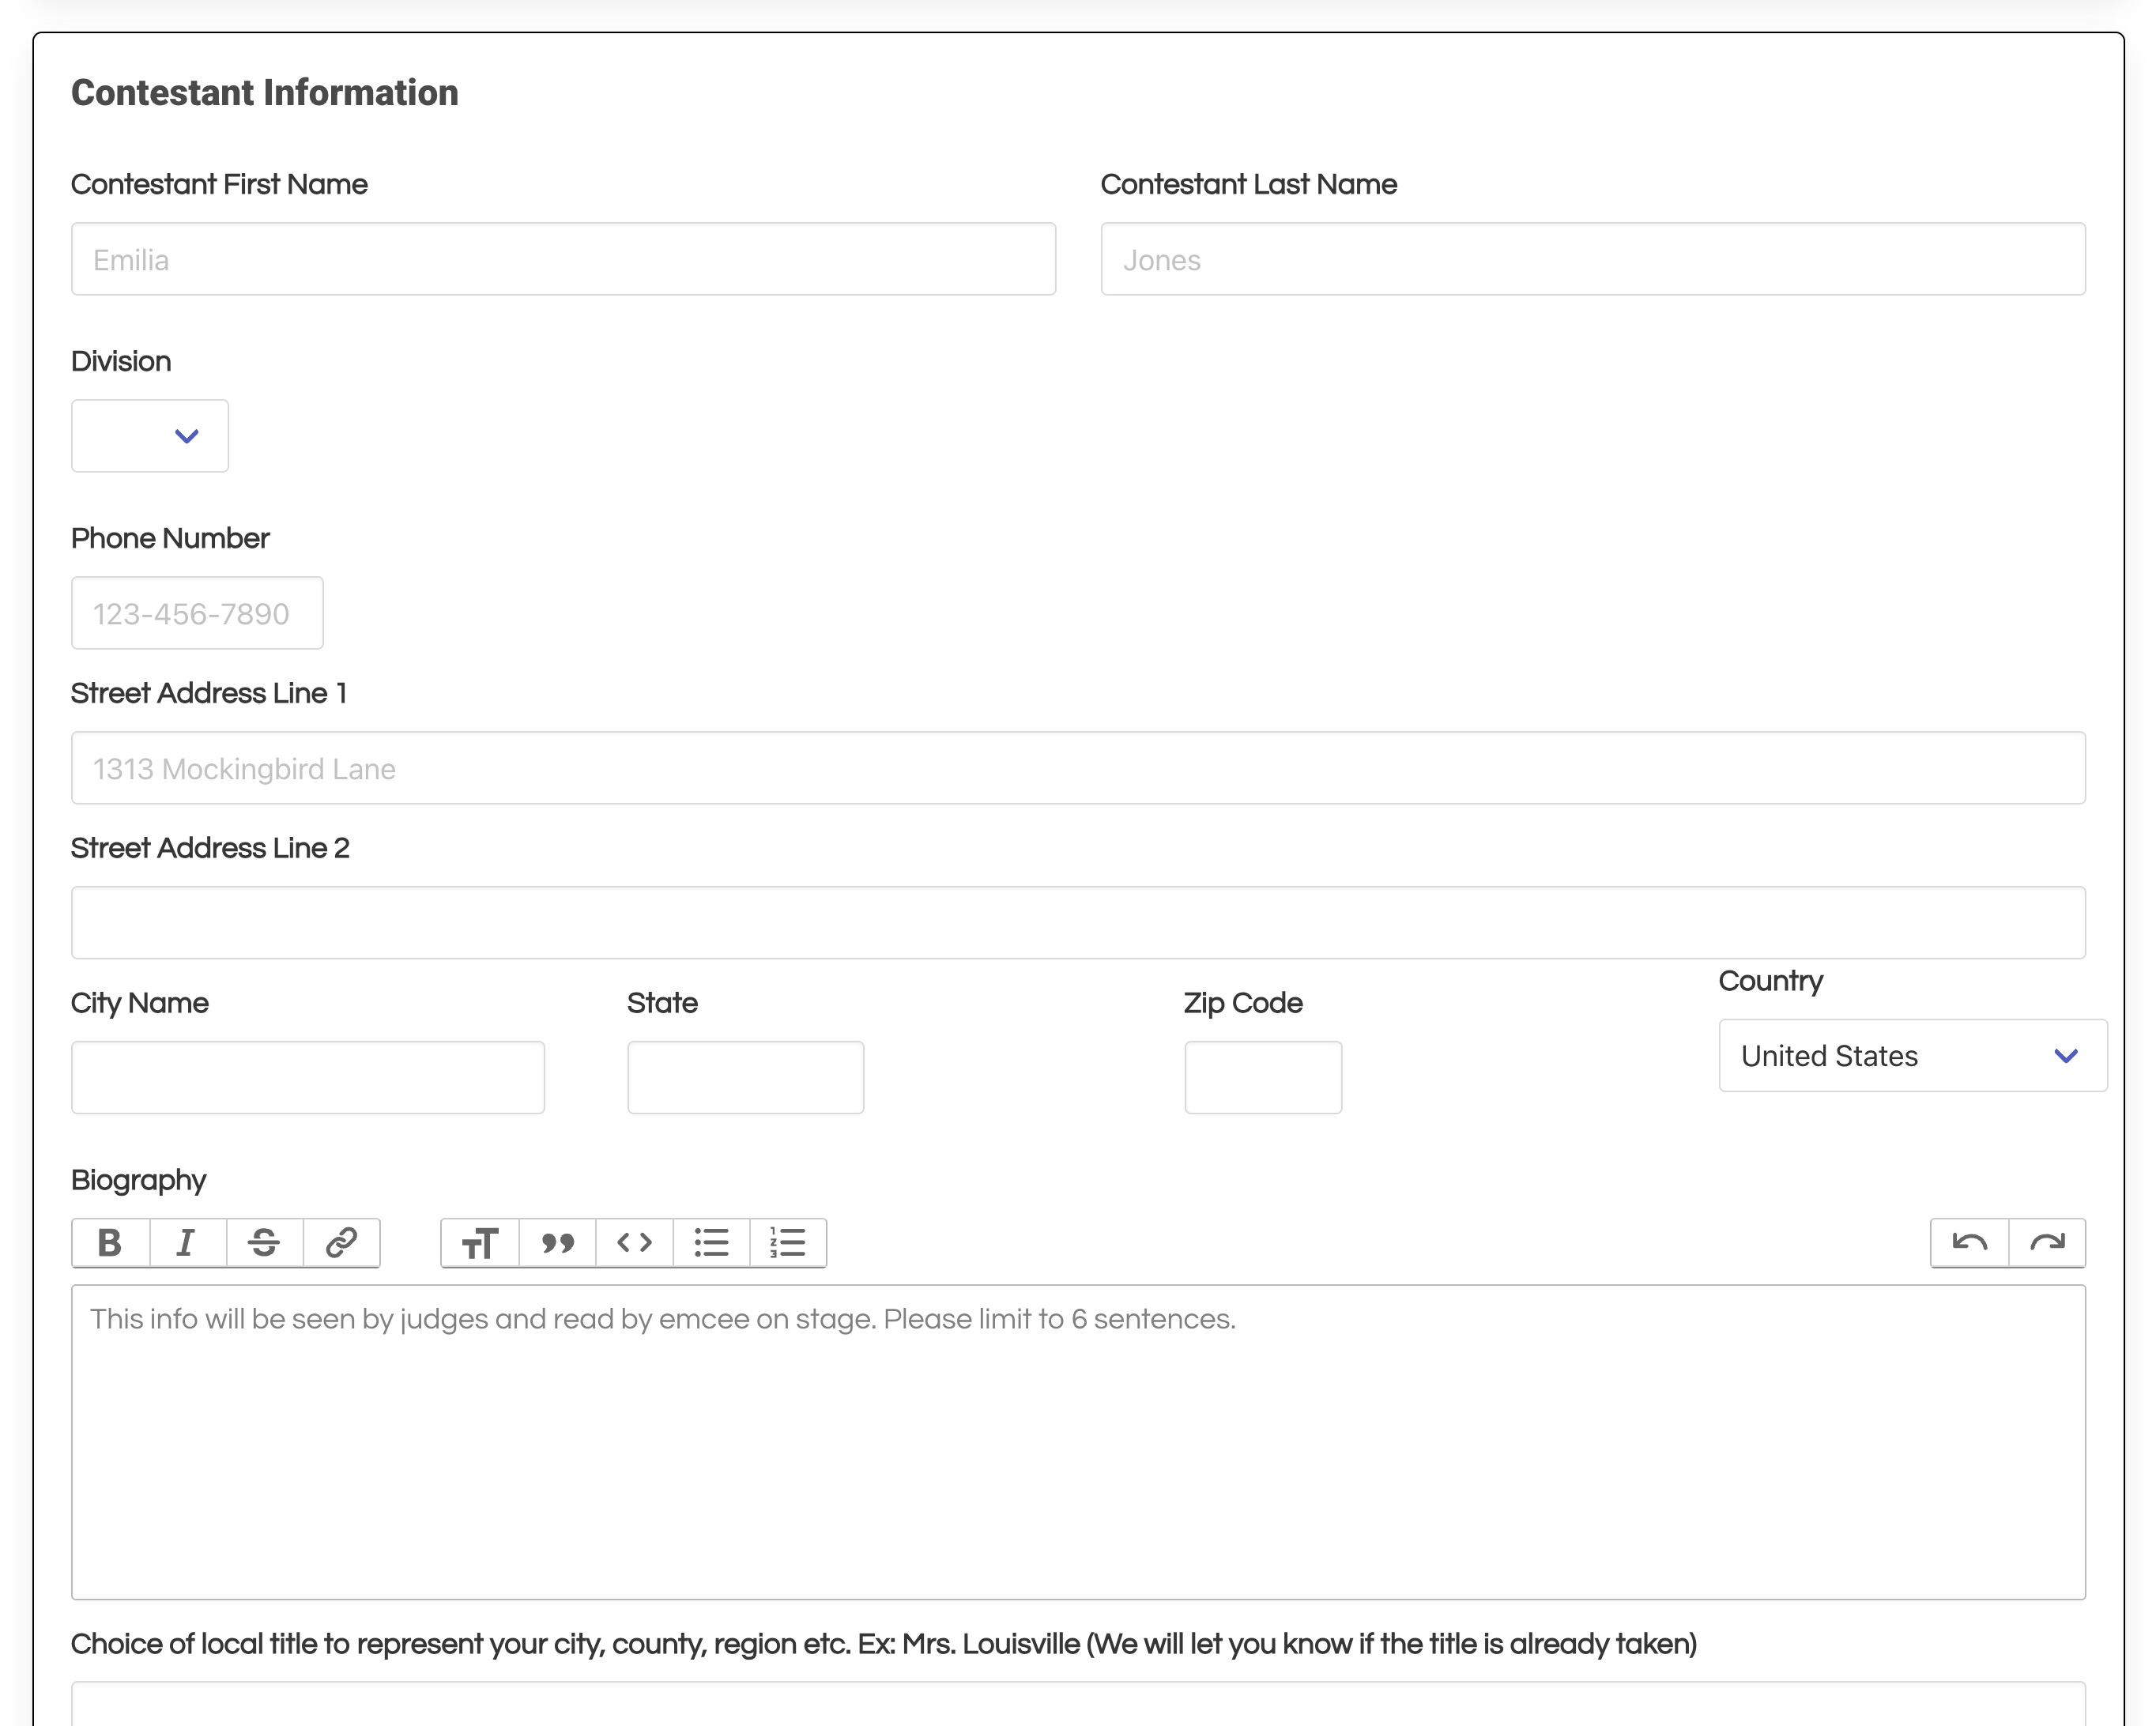2156x1726 pixels.
Task: Start a bulleted list
Action: 711,1243
